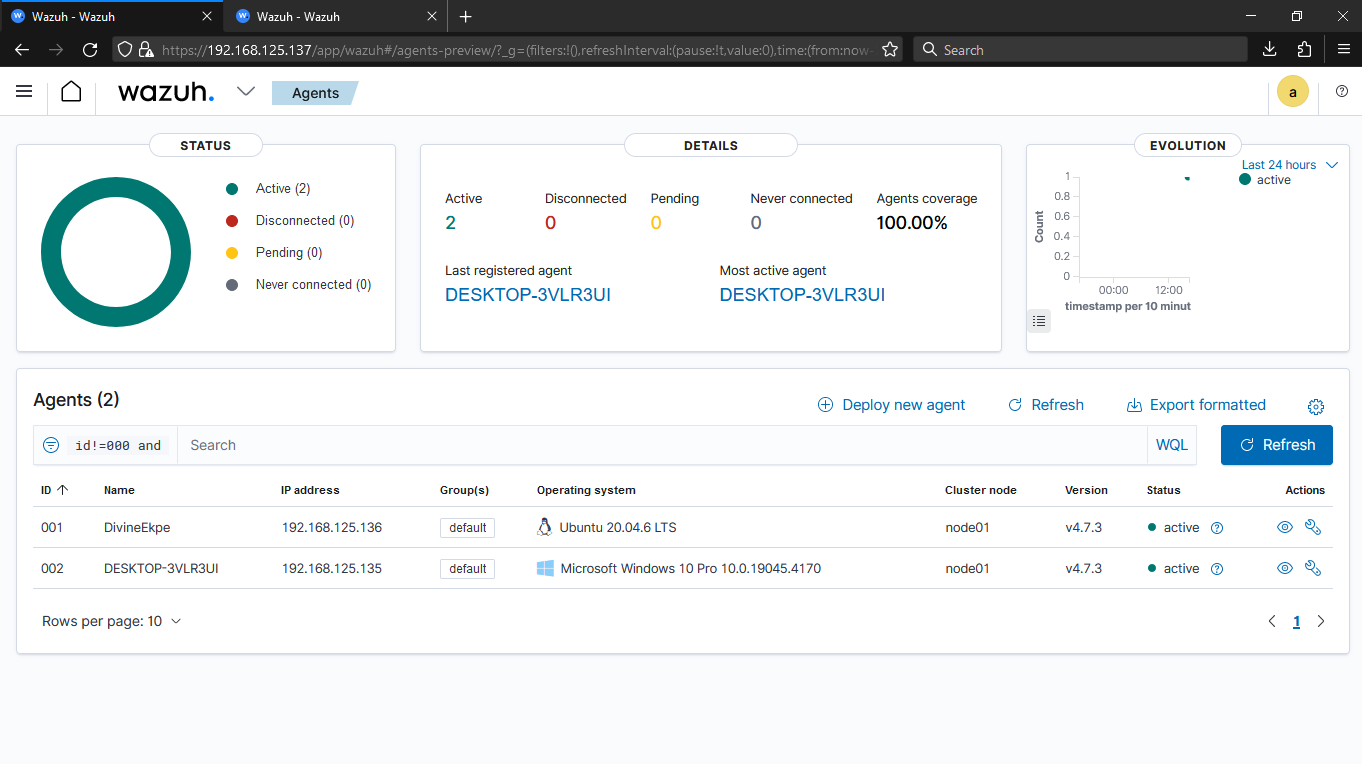Toggle the evolution chart legend list icon
This screenshot has width=1362, height=764.
coord(1039,321)
